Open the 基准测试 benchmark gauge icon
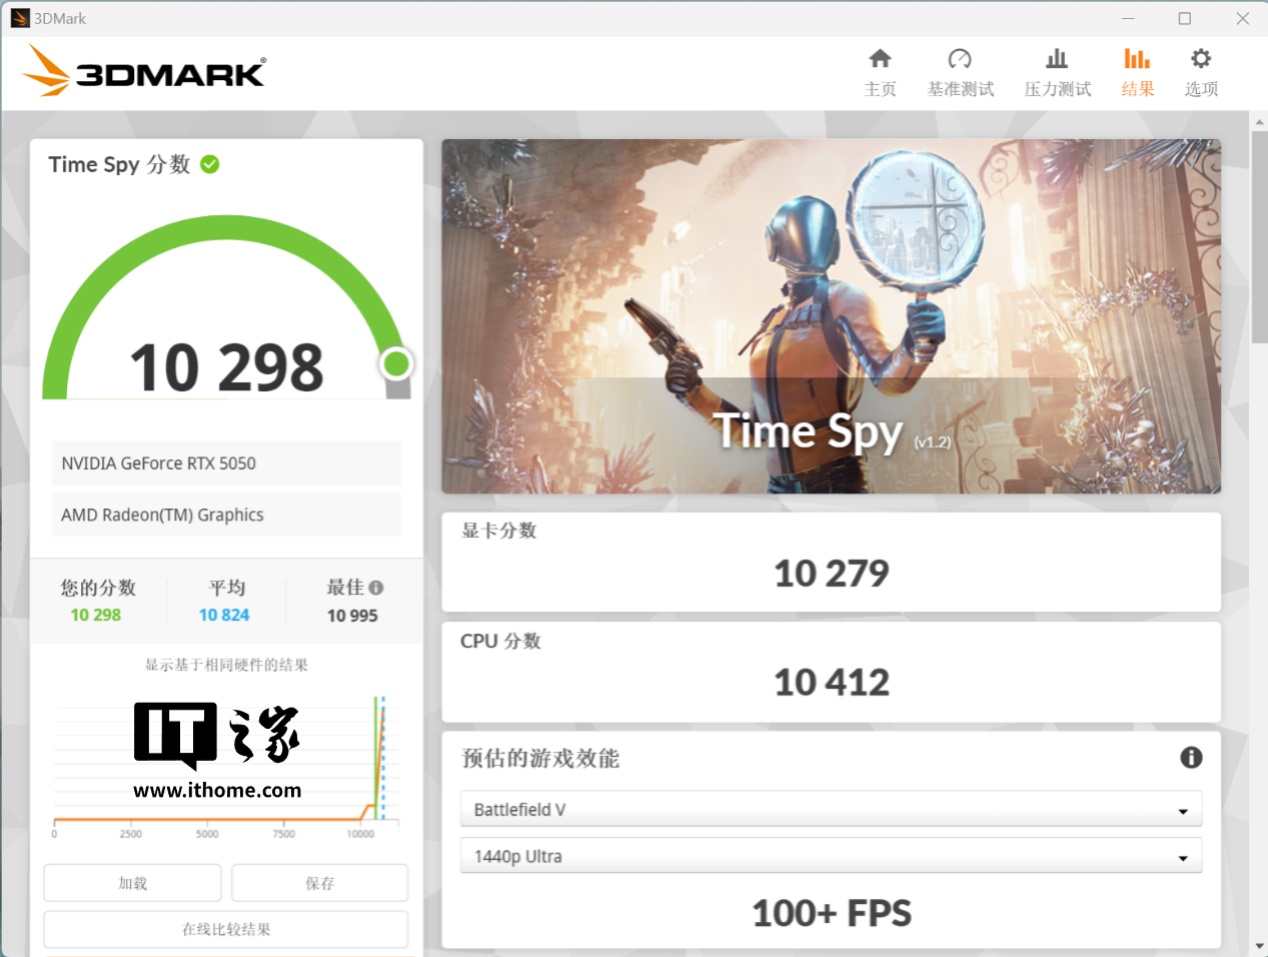 pyautogui.click(x=960, y=59)
